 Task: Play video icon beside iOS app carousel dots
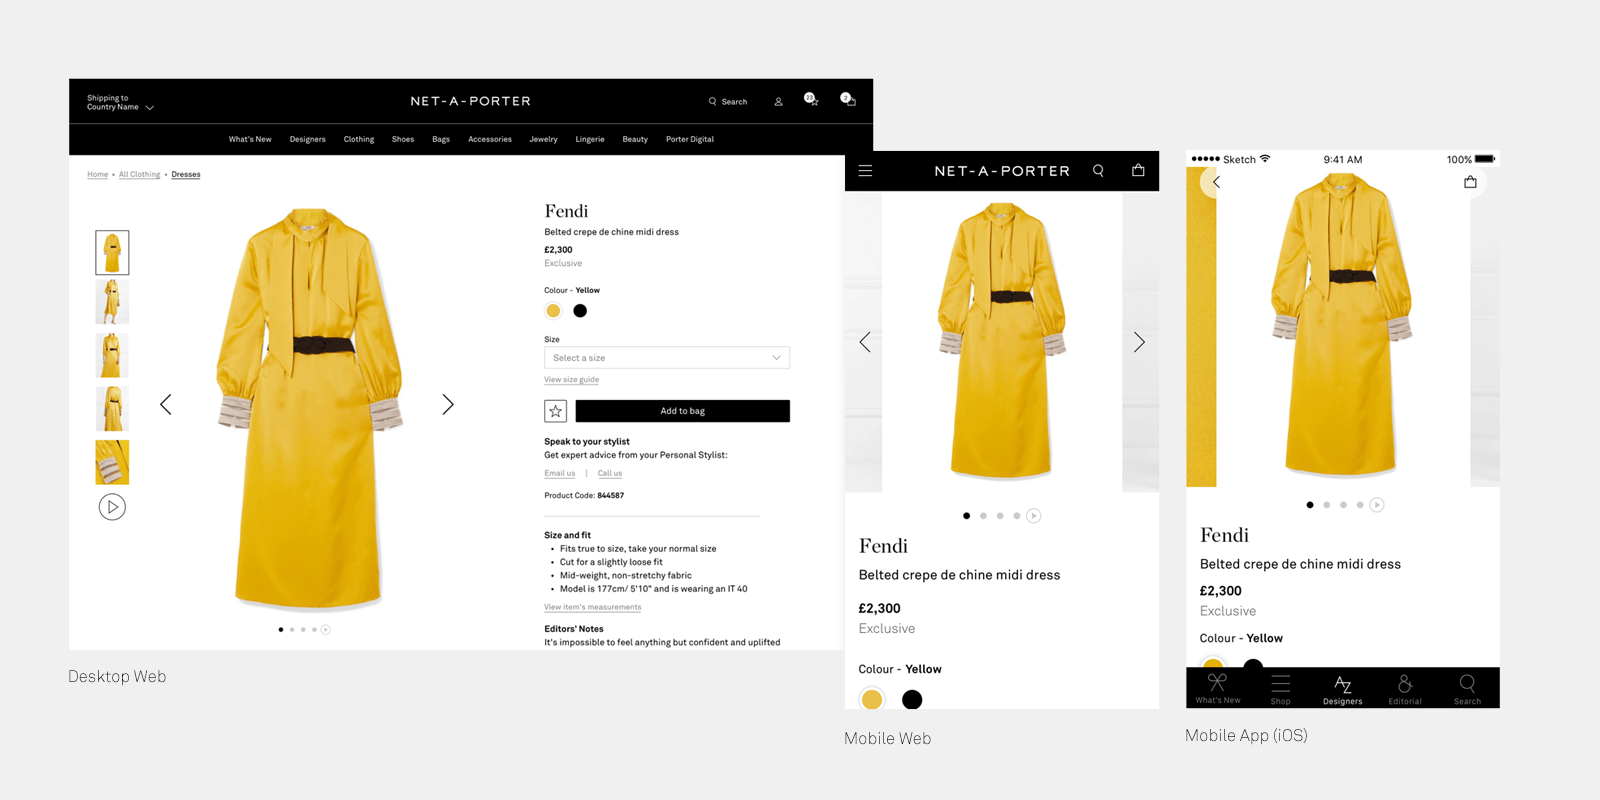(x=1377, y=505)
